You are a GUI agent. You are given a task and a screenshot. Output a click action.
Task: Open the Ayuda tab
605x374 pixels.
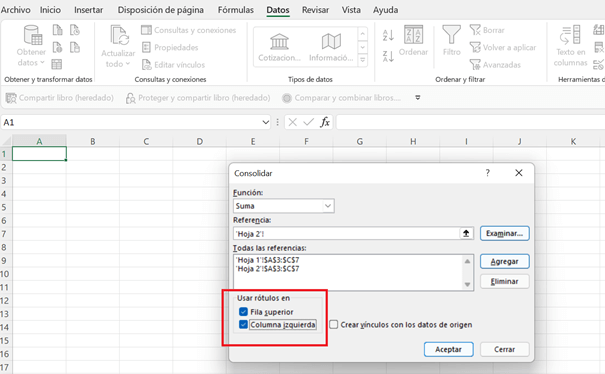pos(385,10)
